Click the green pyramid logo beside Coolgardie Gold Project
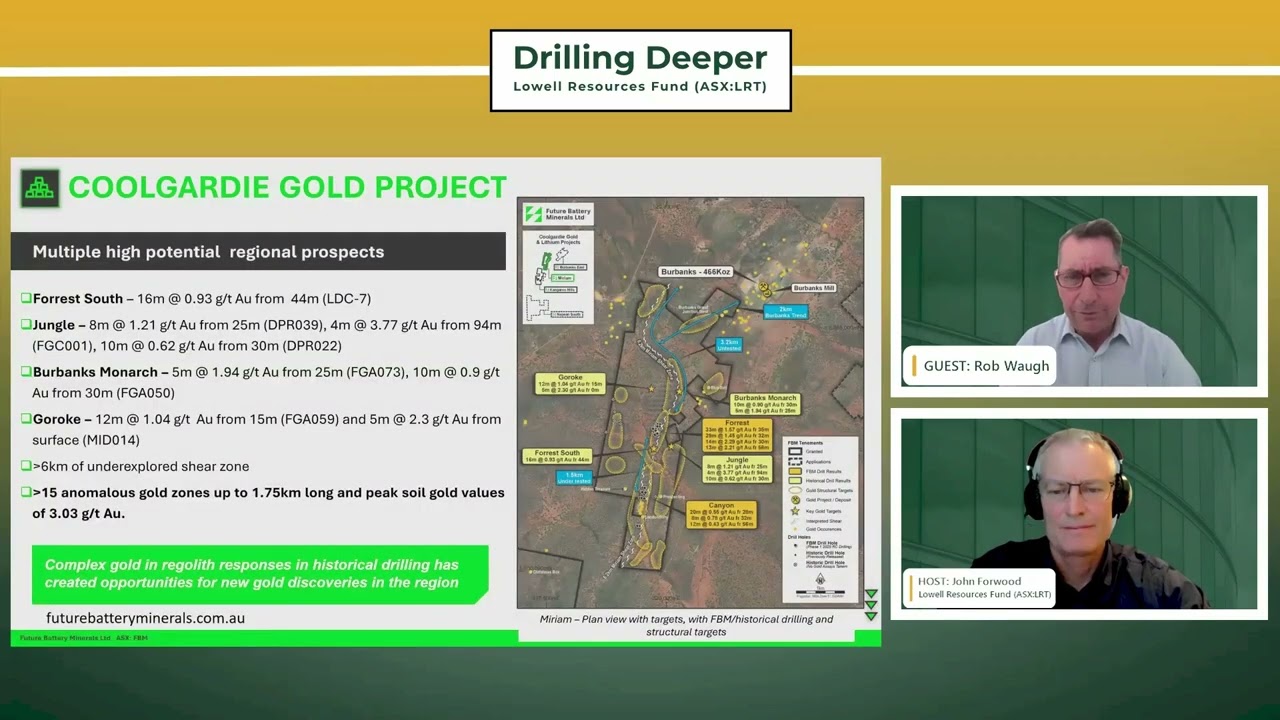Image resolution: width=1280 pixels, height=720 pixels. 40,188
